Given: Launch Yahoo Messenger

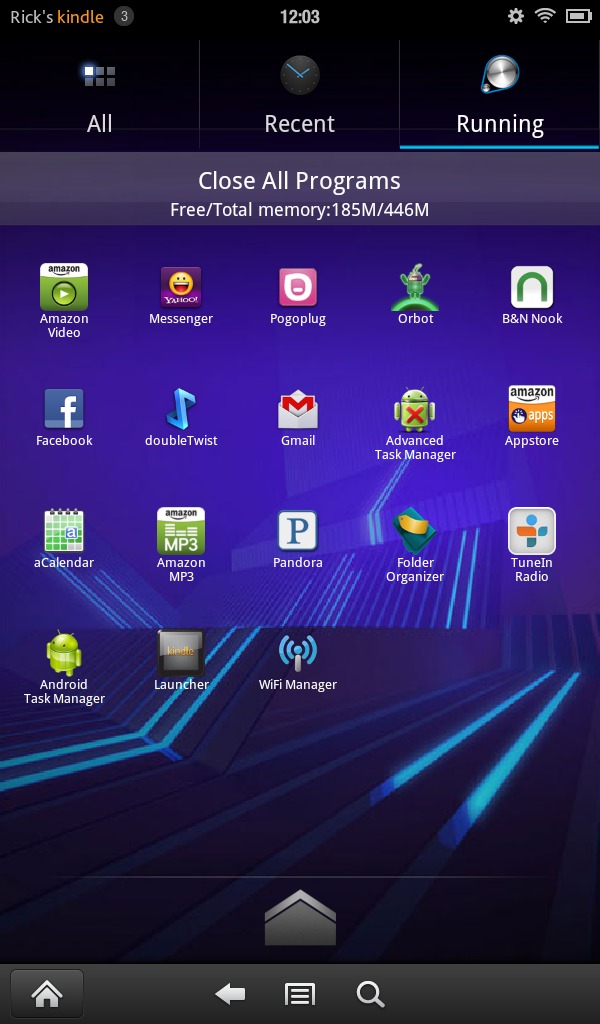Looking at the screenshot, I should pyautogui.click(x=181, y=287).
